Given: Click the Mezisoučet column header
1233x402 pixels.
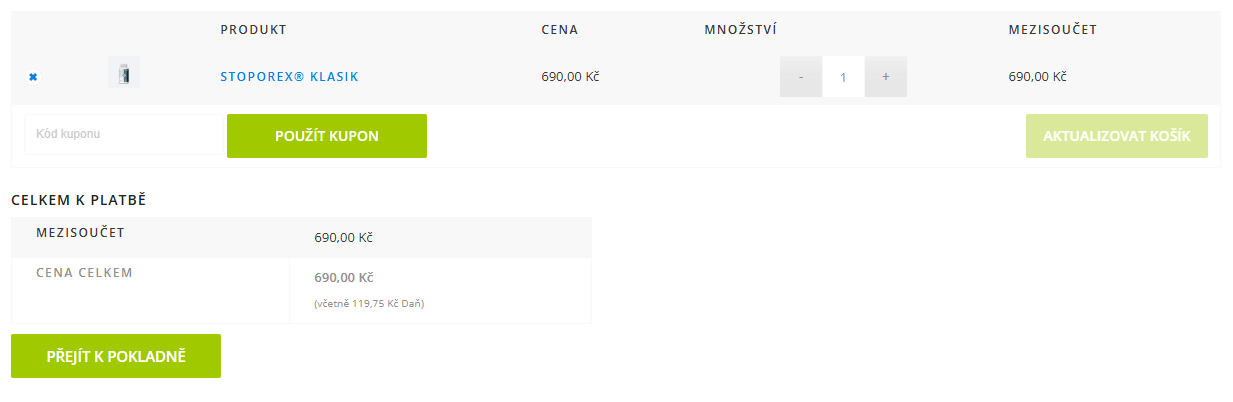Looking at the screenshot, I should tap(1052, 30).
